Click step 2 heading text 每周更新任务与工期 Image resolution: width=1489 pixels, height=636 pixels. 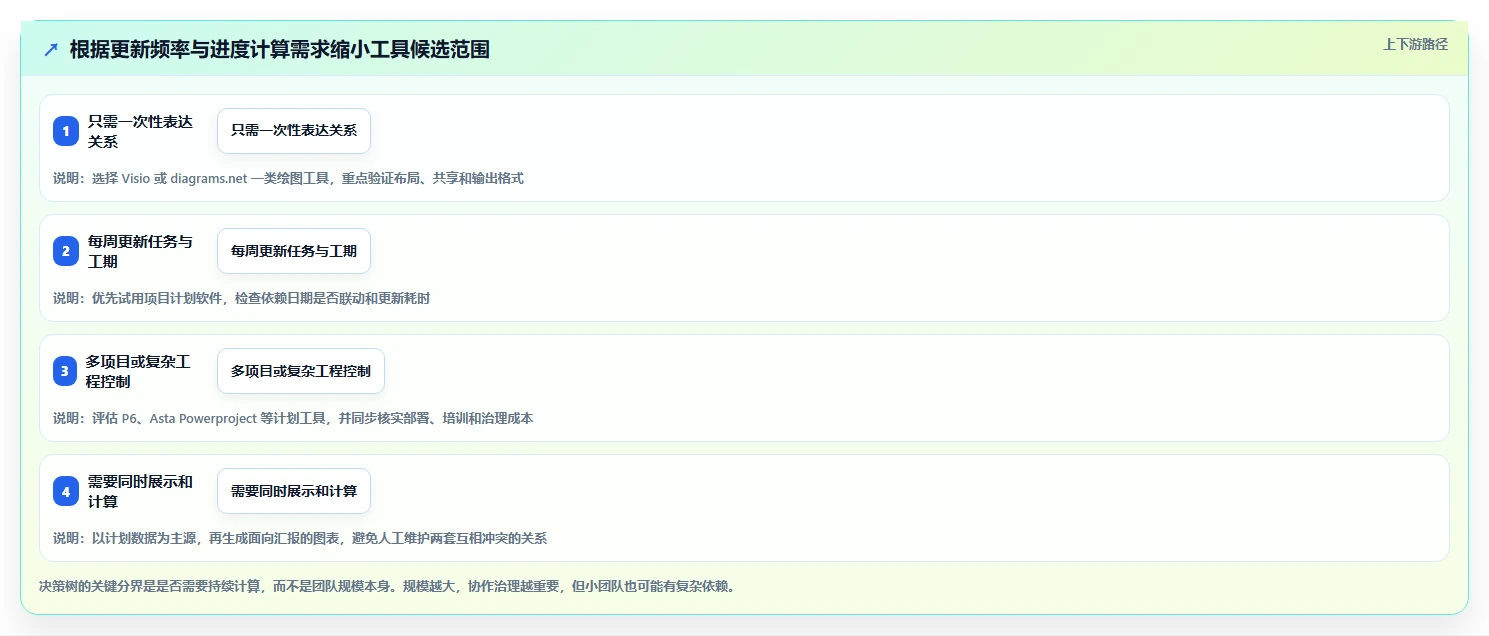point(140,251)
